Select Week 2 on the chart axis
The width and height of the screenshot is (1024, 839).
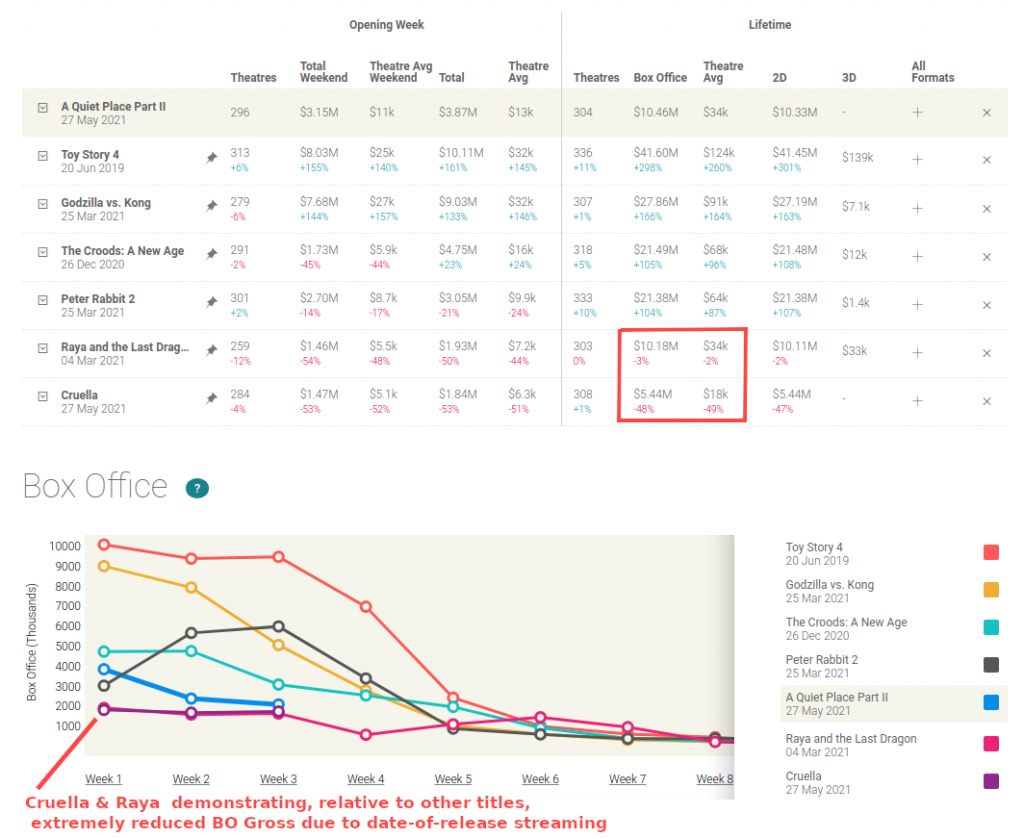click(191, 779)
